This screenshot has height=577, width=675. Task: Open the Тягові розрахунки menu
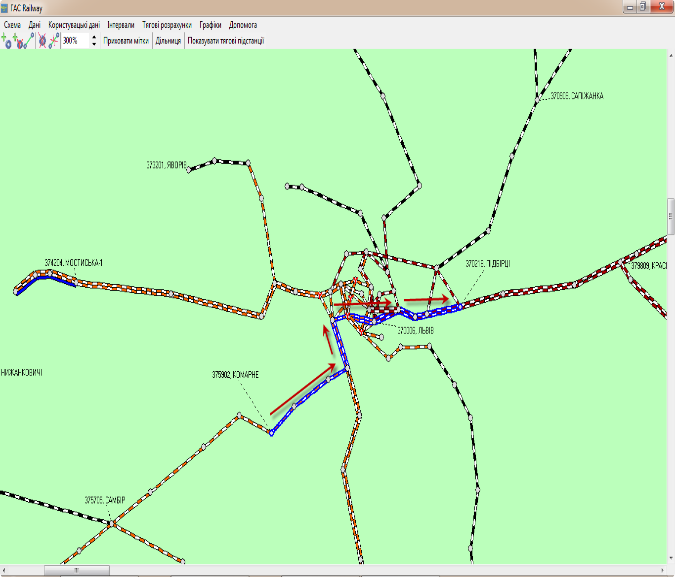[x=166, y=23]
